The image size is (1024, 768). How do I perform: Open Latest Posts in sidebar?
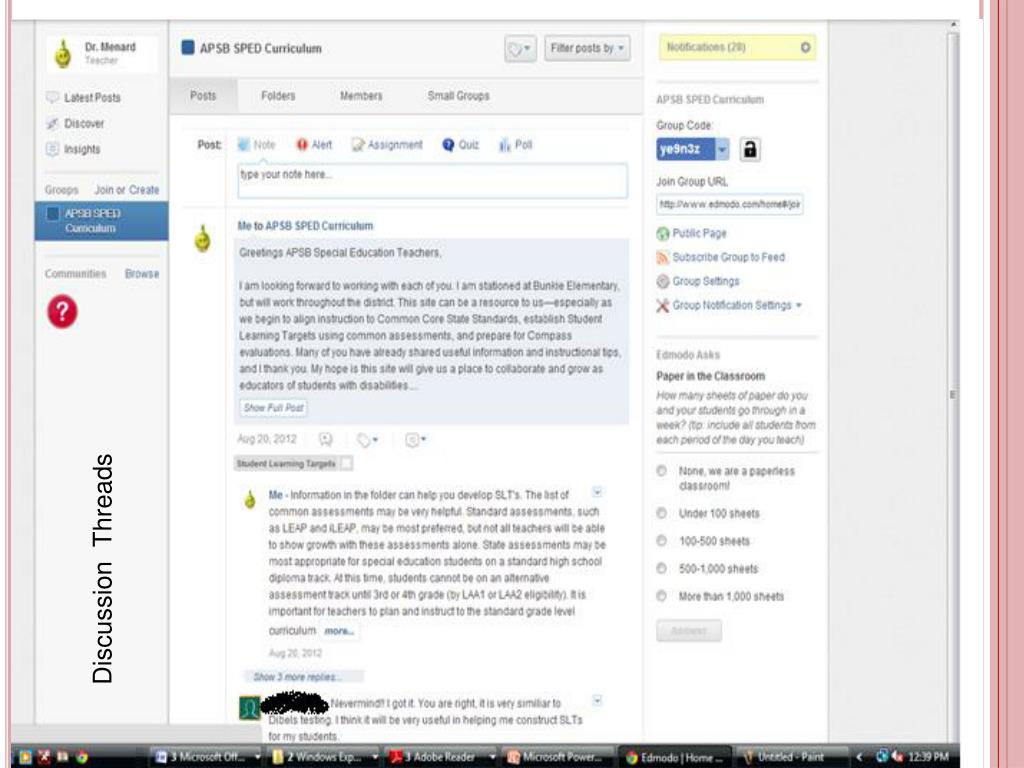pyautogui.click(x=92, y=97)
